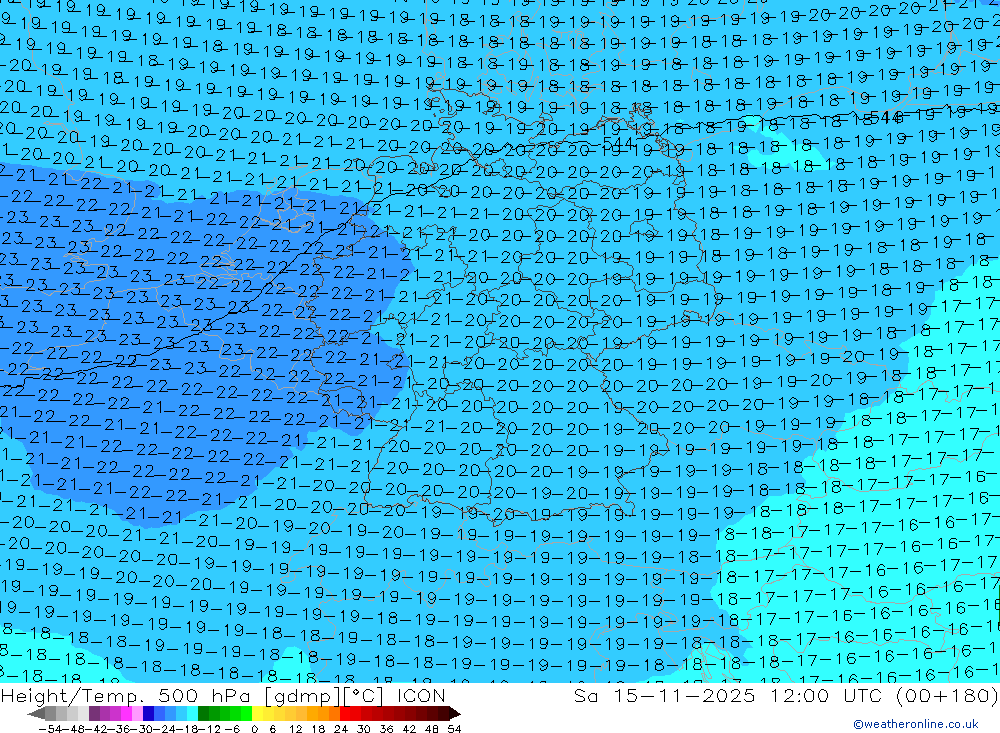
Task: Select the map title 'Height/Temp. 500 hPa'
Action: coord(128,695)
